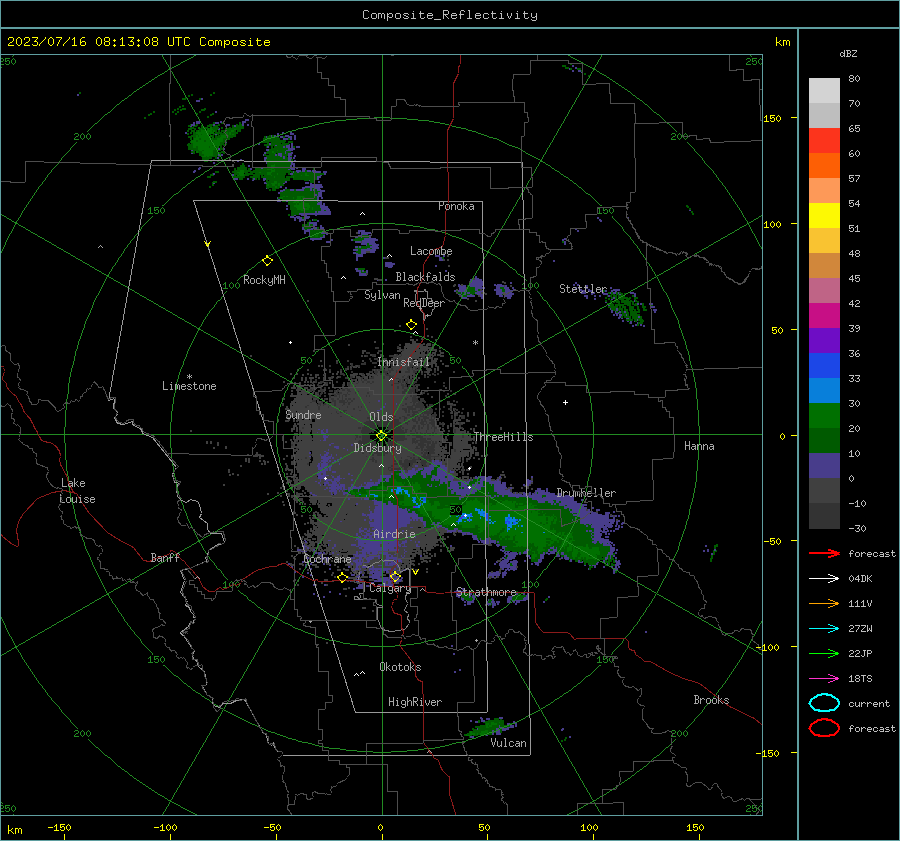Click the km unit label at top right

(x=782, y=42)
